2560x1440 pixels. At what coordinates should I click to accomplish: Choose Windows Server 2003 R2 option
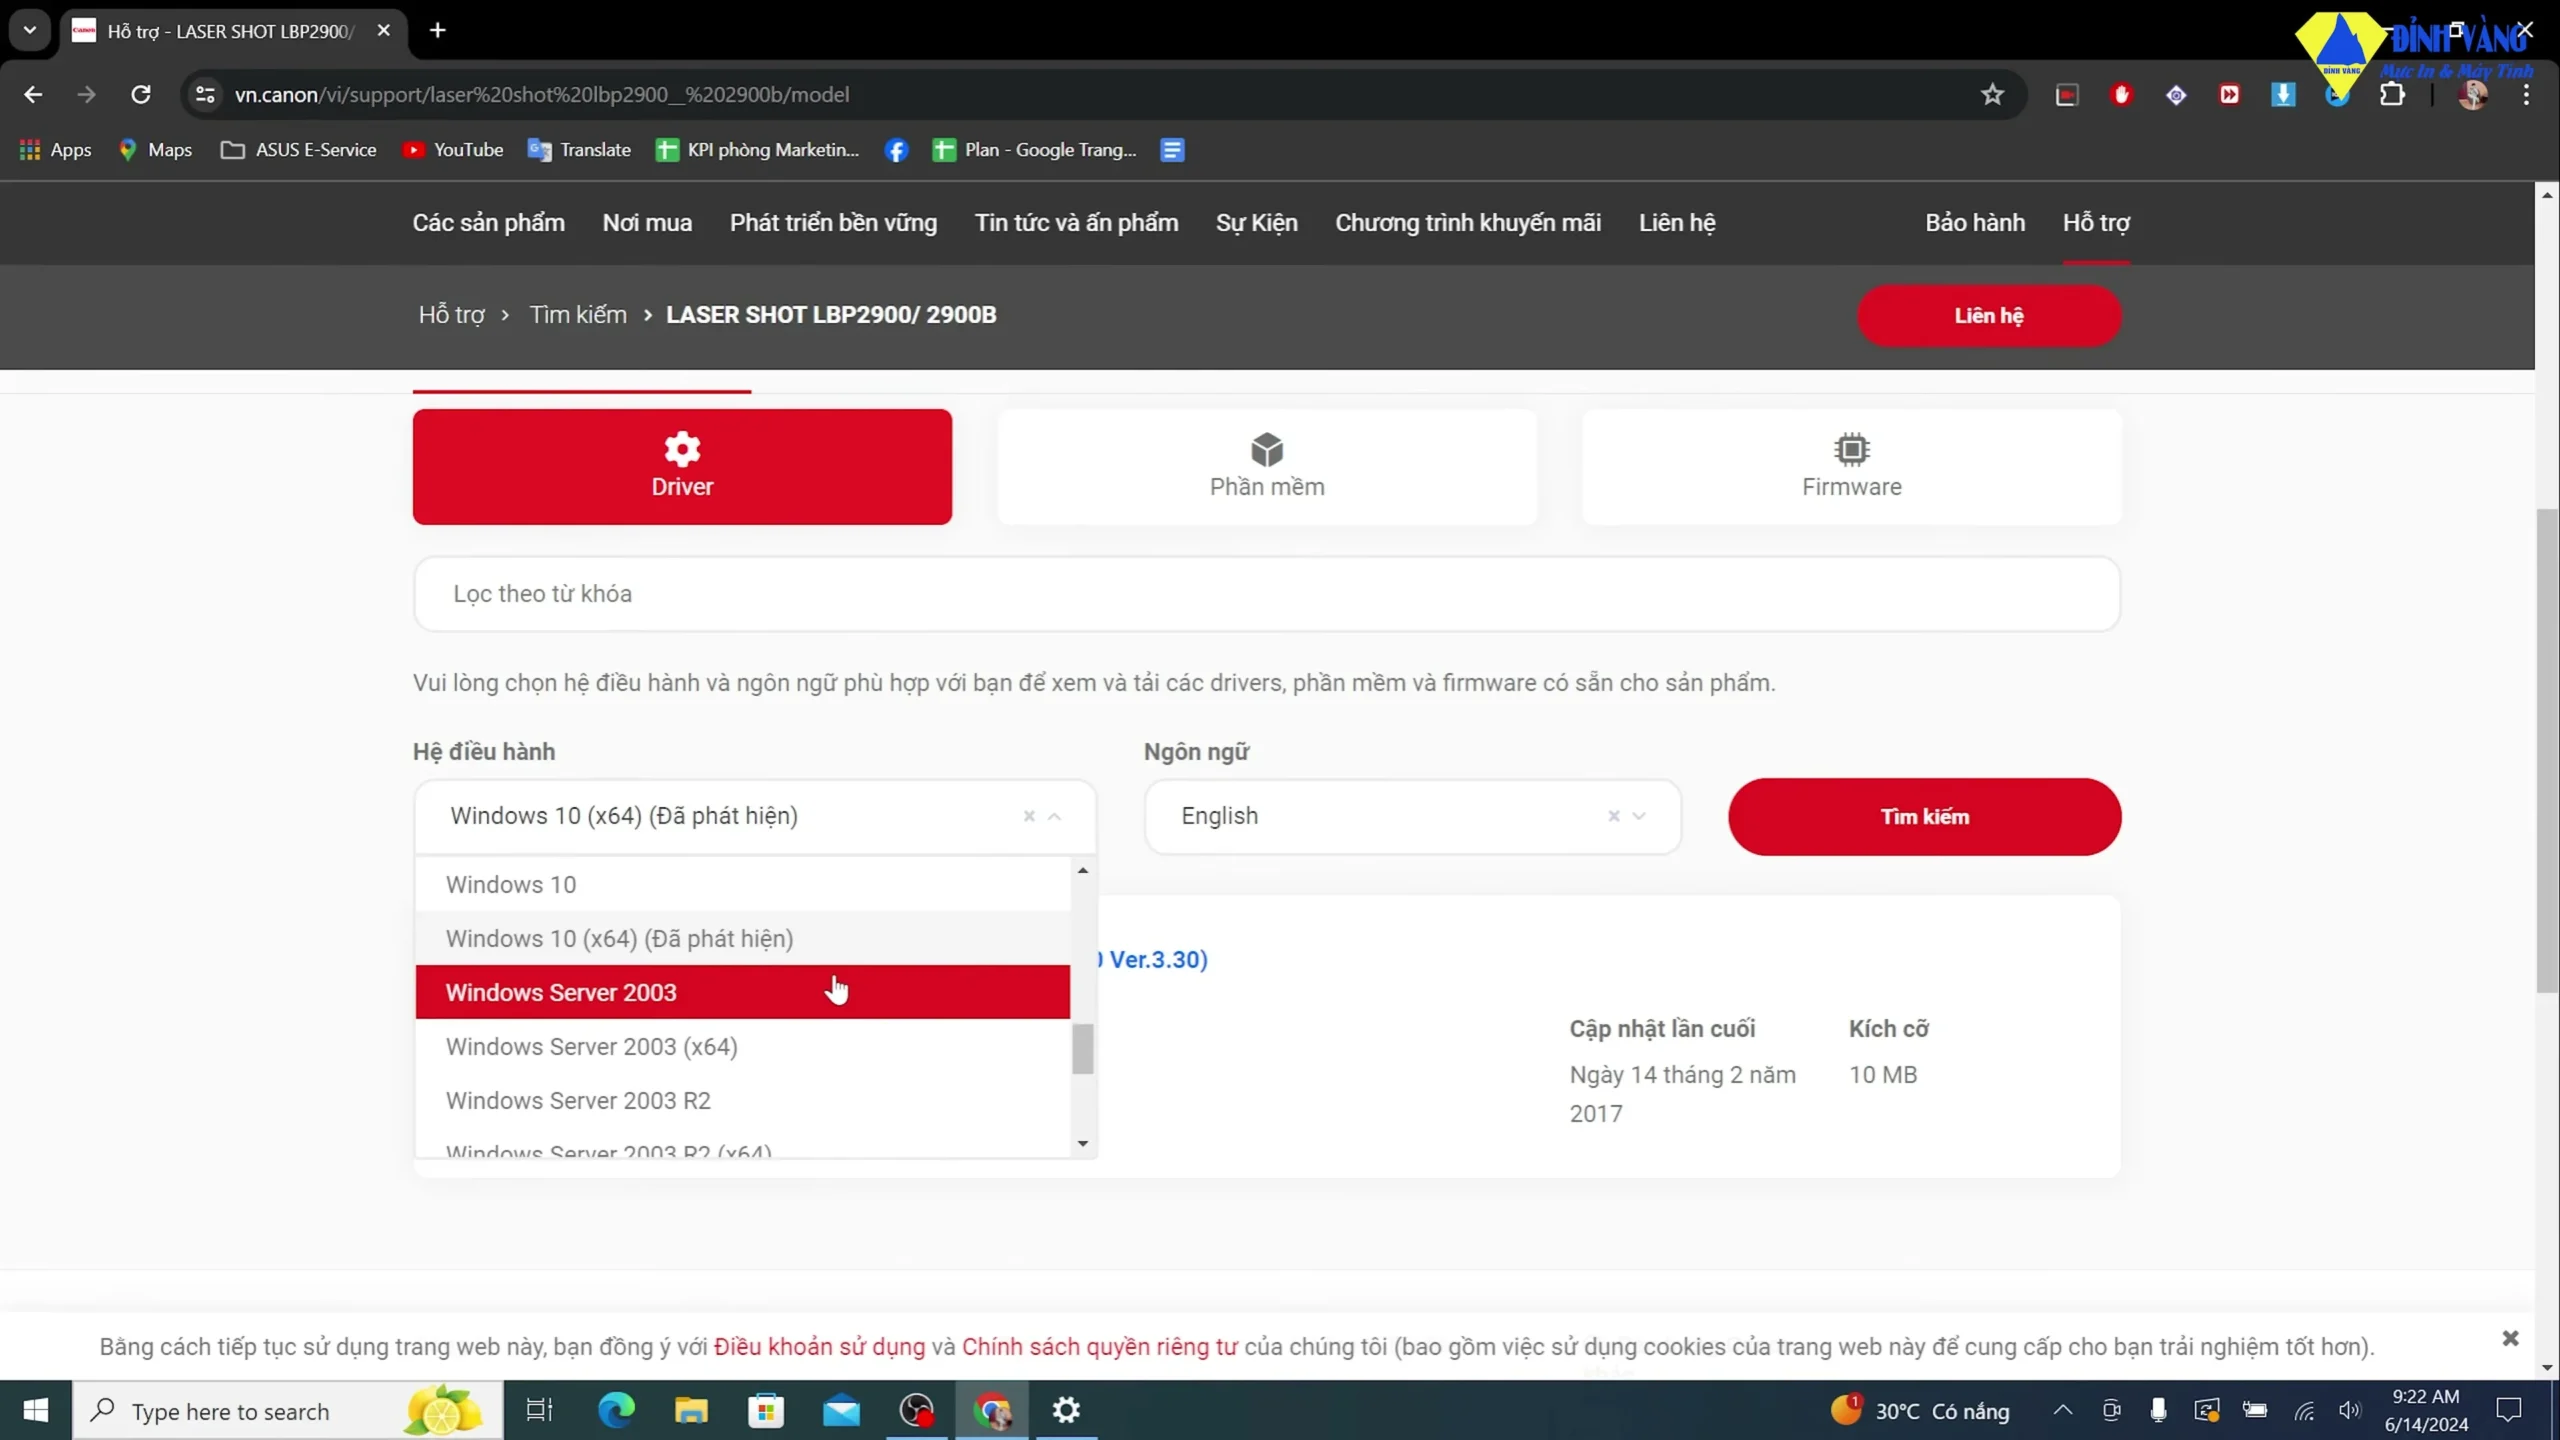point(743,1100)
